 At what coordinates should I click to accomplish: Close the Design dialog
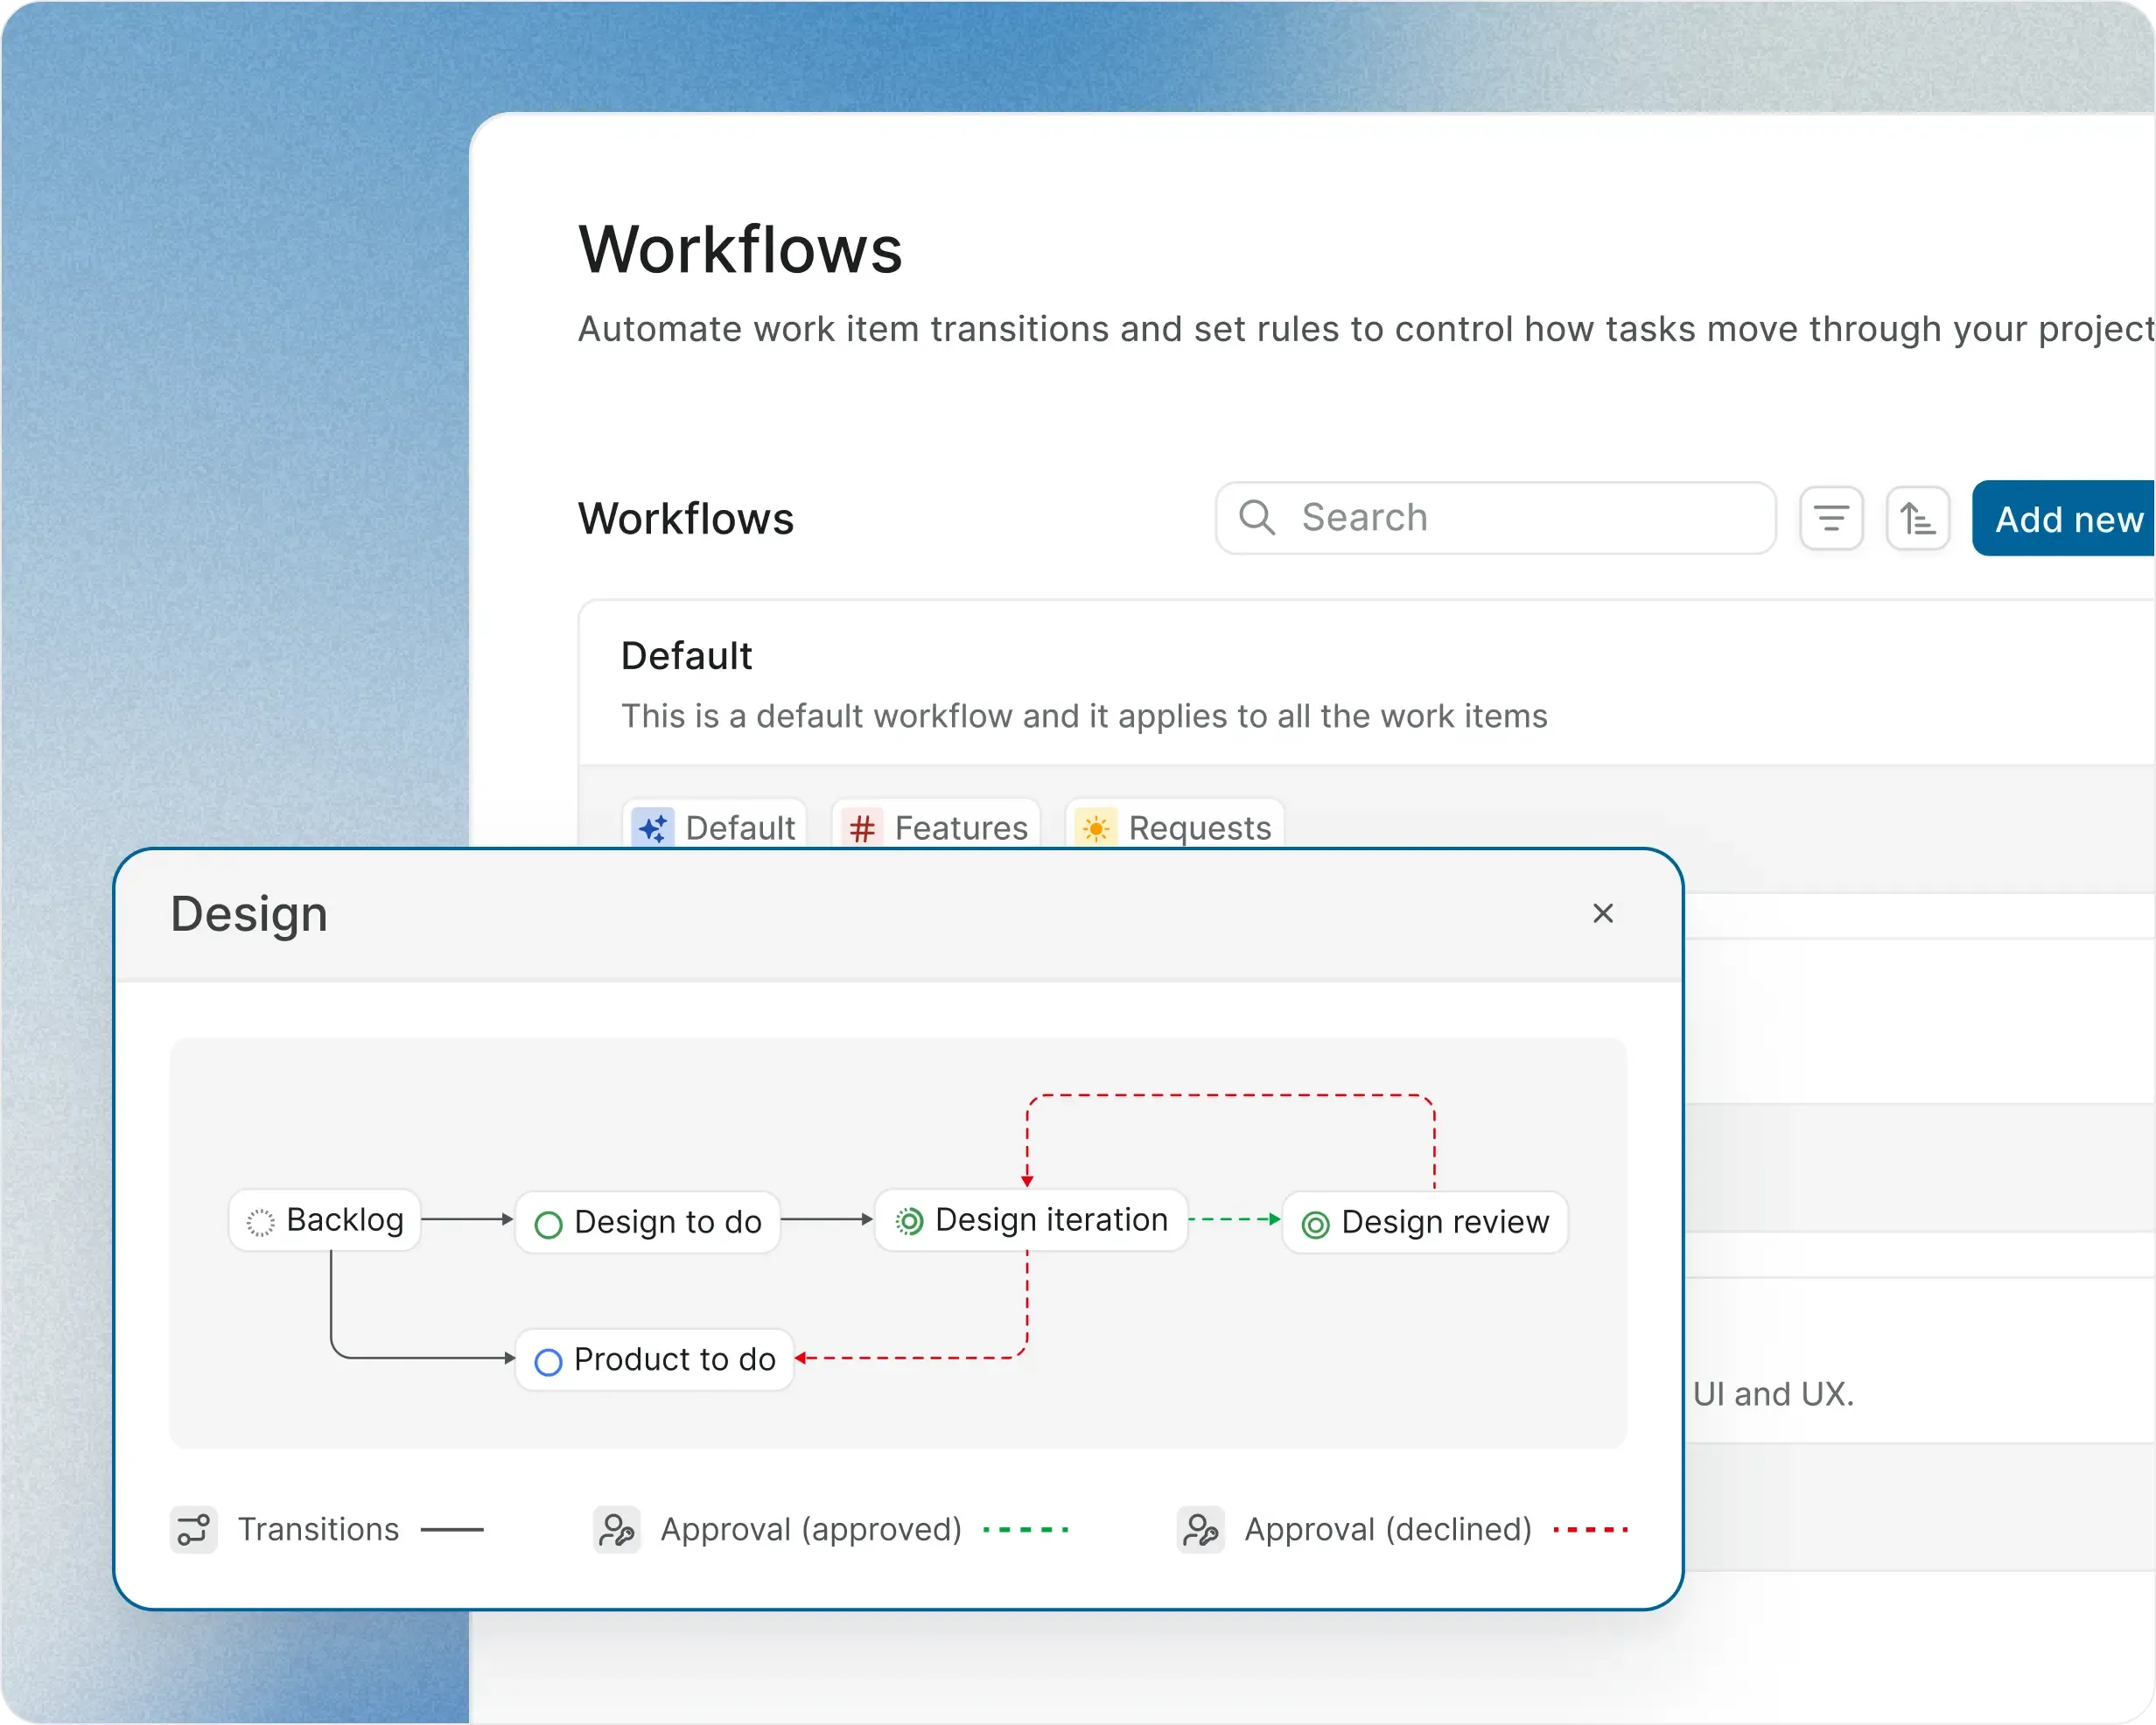(x=1602, y=913)
